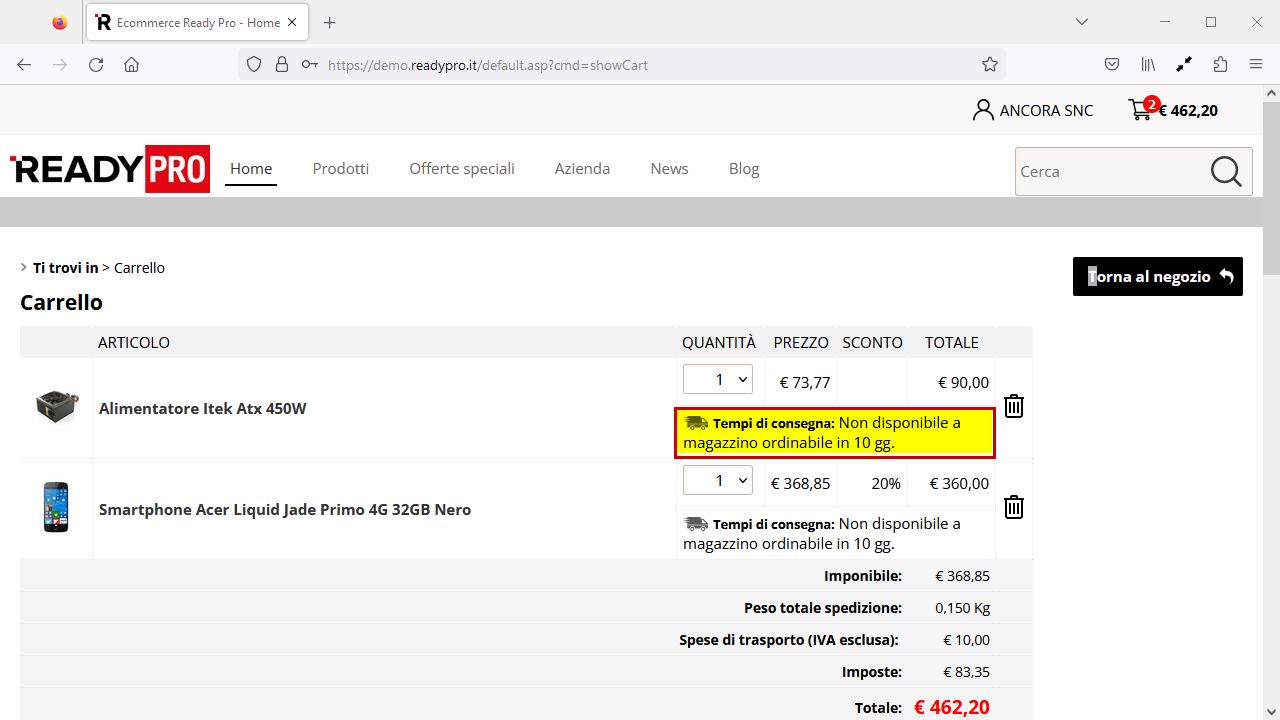Open quantity dropdown for Smartphone Acer

[x=717, y=480]
